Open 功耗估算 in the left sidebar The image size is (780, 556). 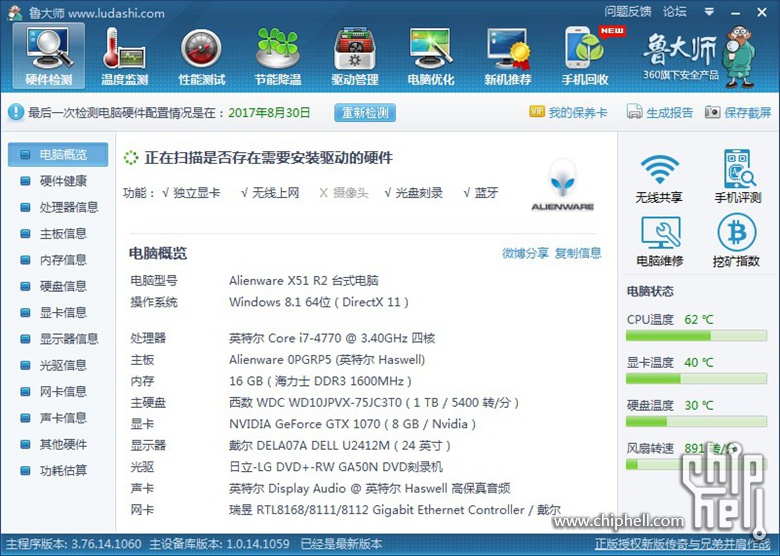point(63,470)
